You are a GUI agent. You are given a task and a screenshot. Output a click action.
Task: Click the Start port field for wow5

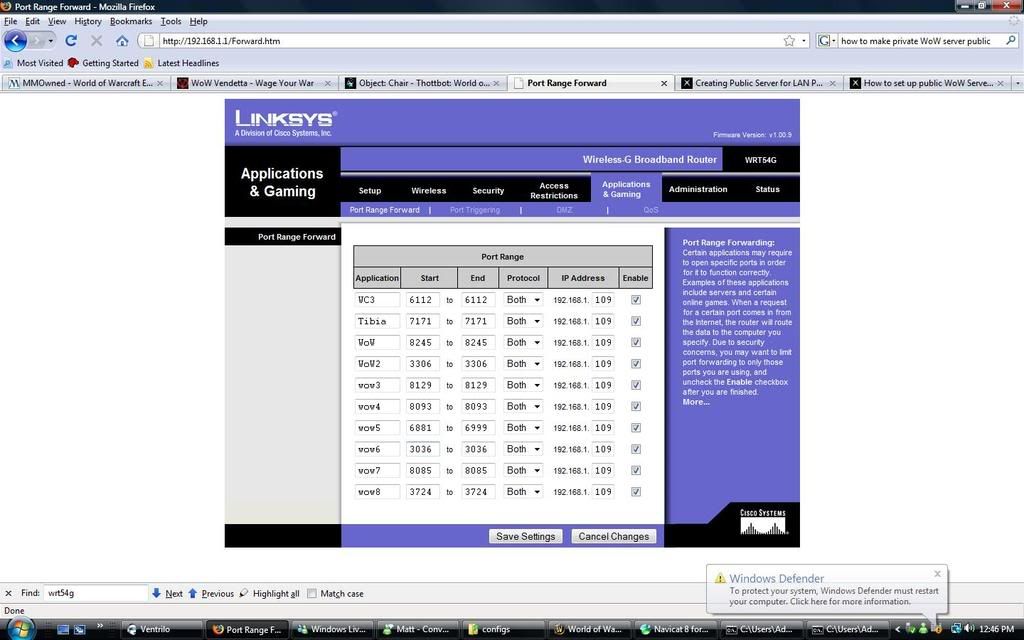point(422,428)
